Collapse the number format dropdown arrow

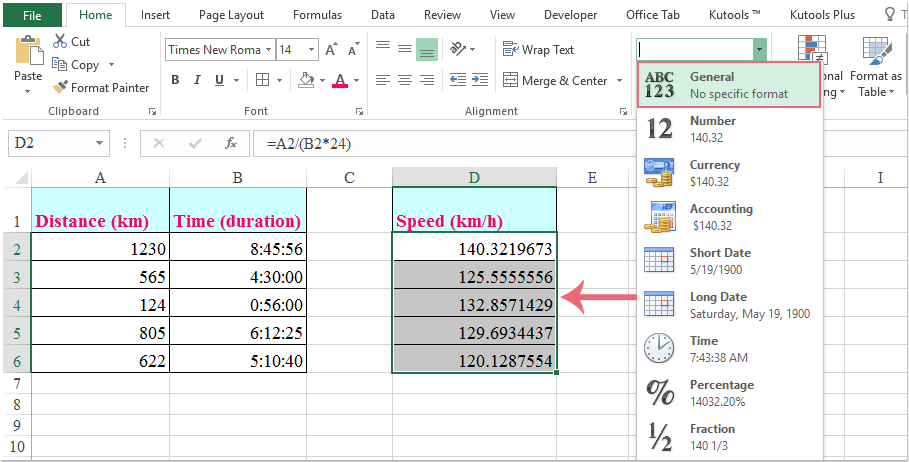pyautogui.click(x=760, y=49)
